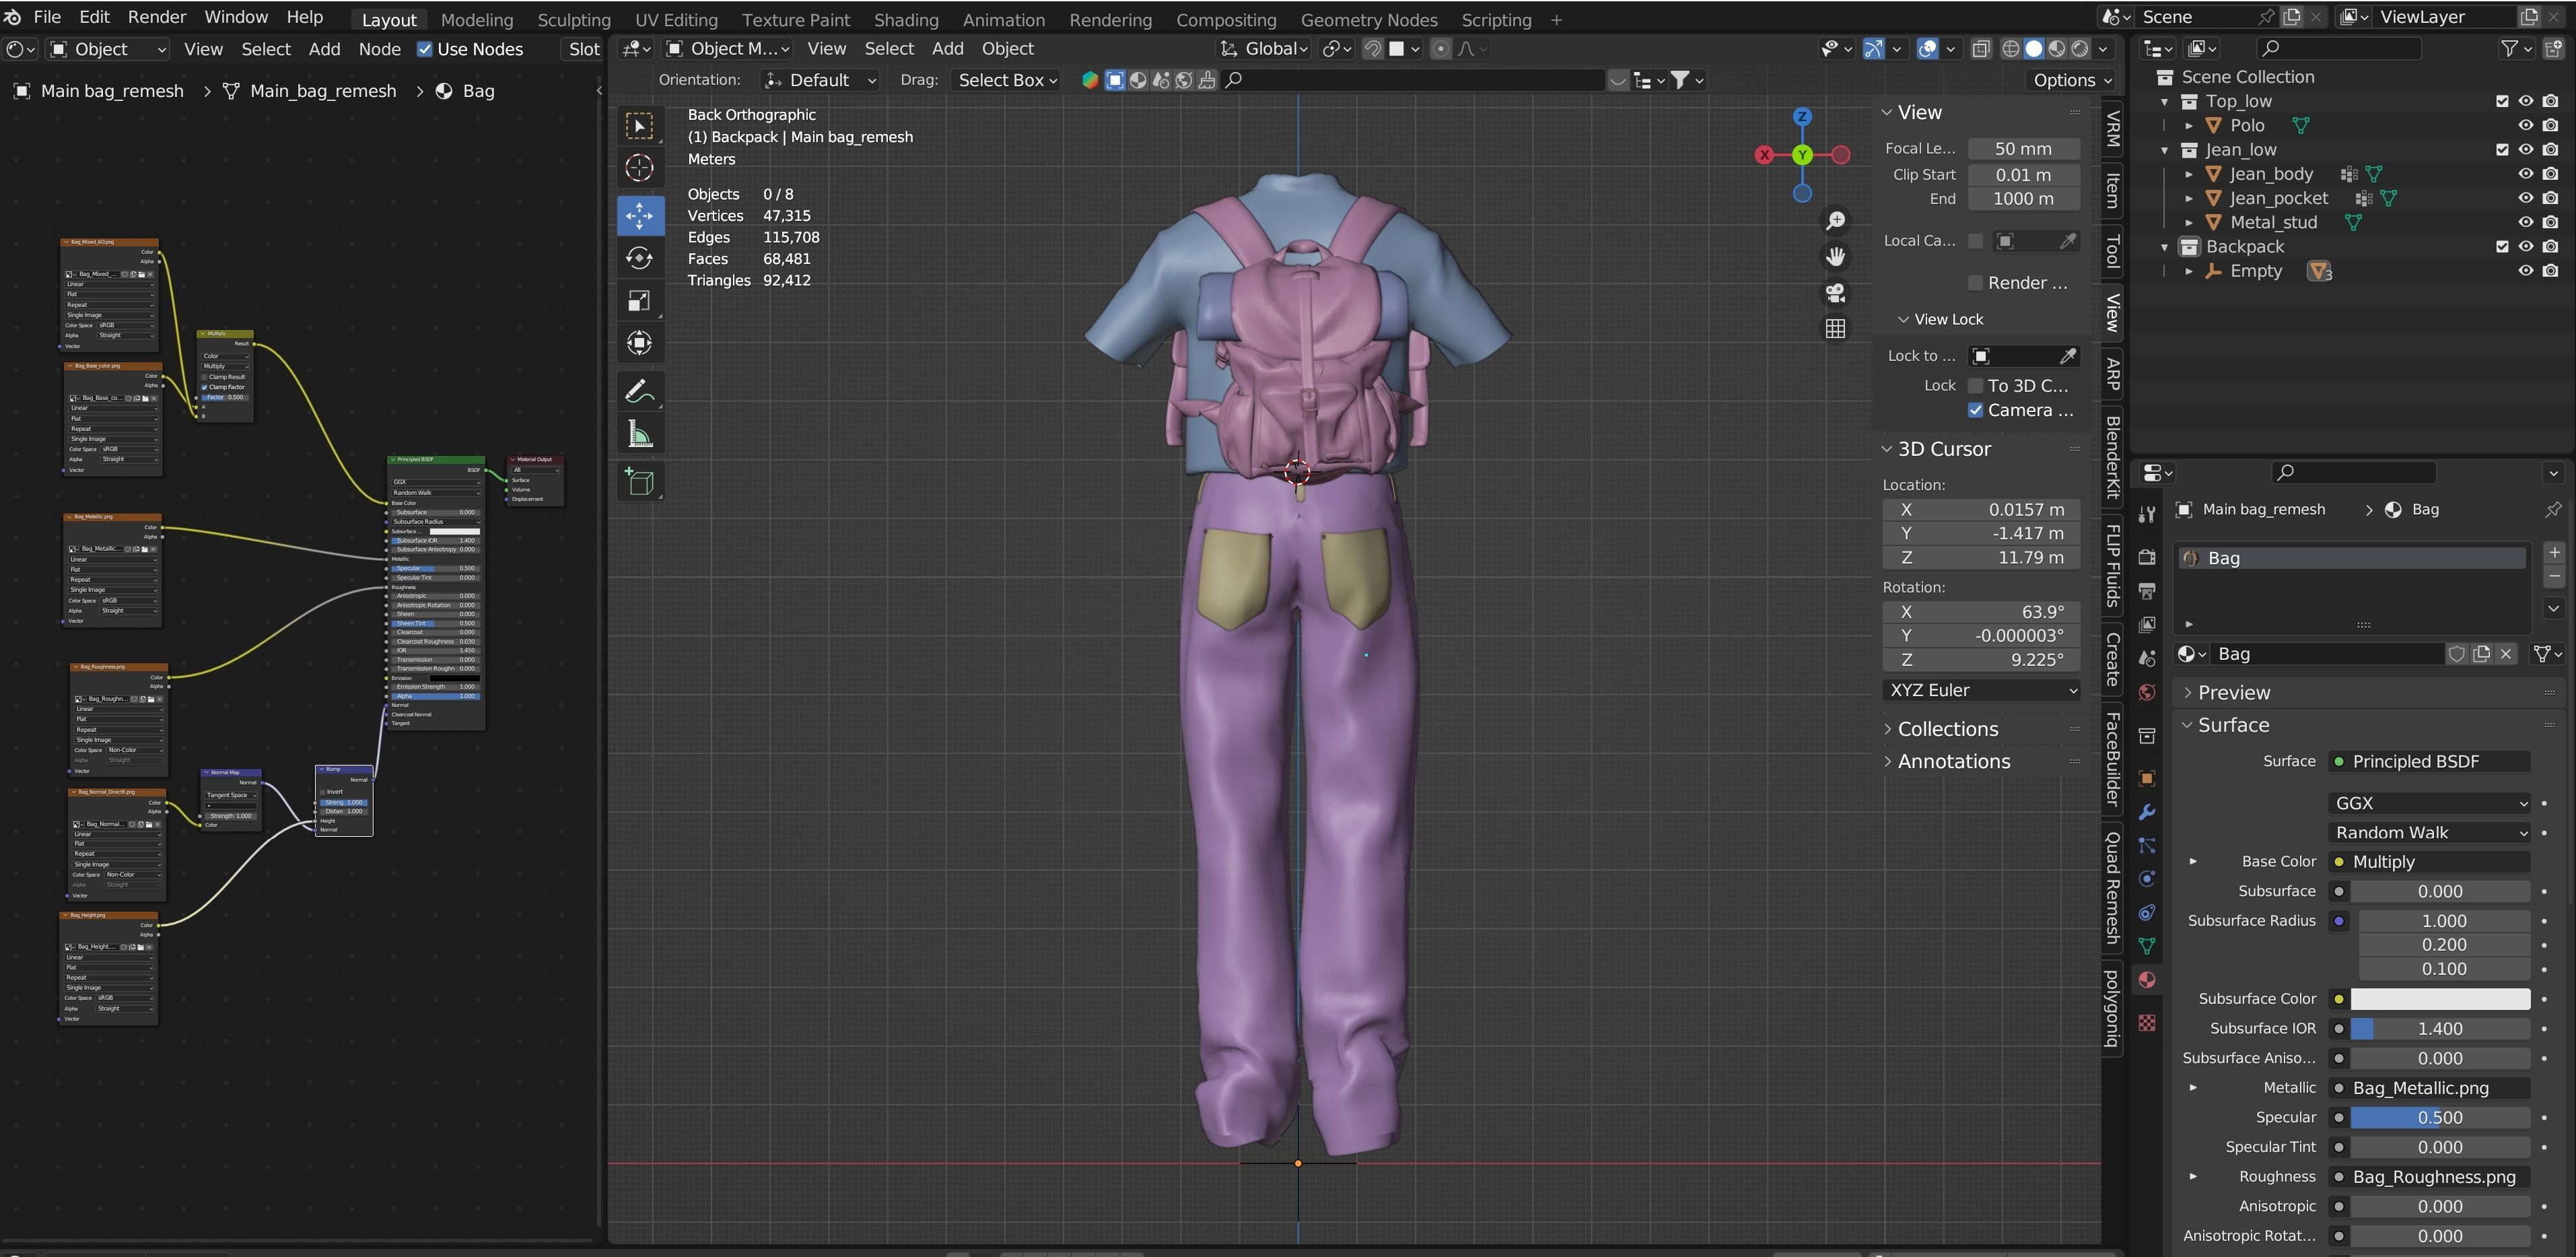Expand the Annotations panel
The width and height of the screenshot is (2576, 1257).
(x=1953, y=761)
